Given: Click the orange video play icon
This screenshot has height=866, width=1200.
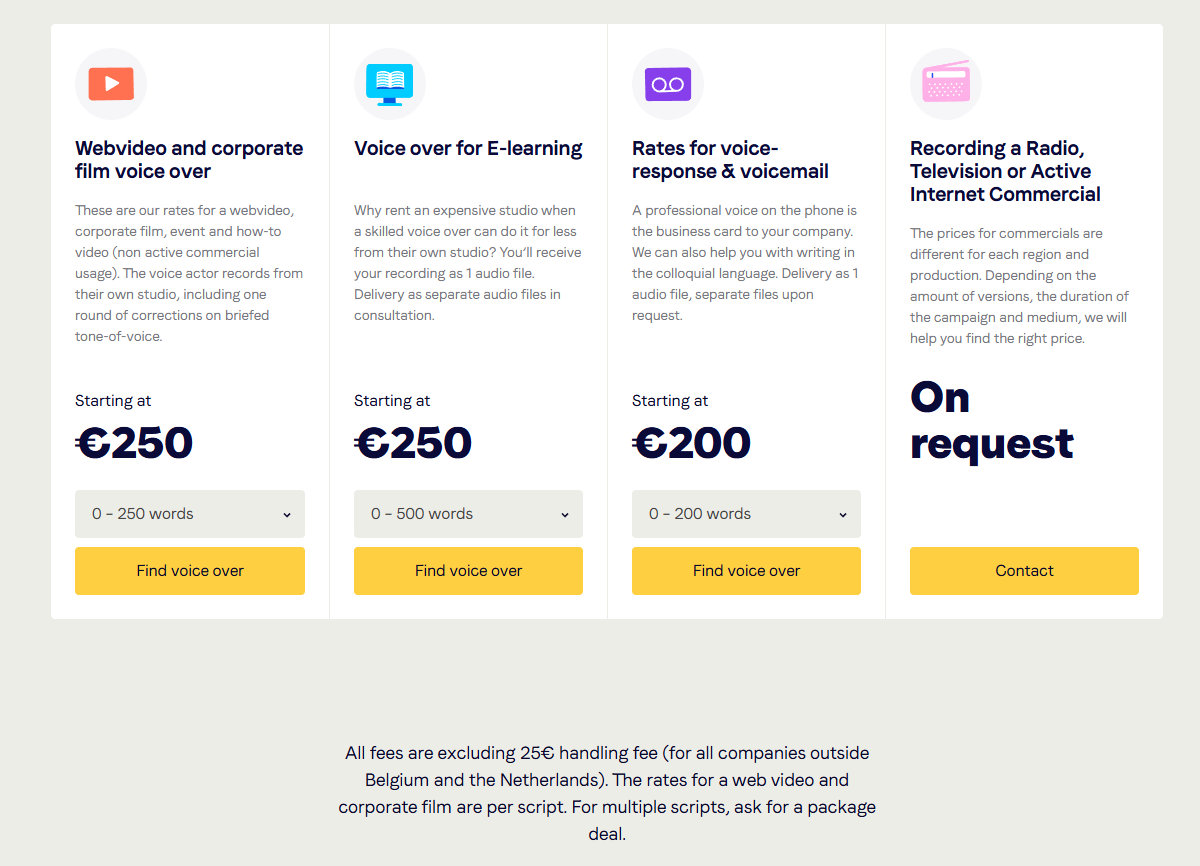Looking at the screenshot, I should [x=111, y=84].
